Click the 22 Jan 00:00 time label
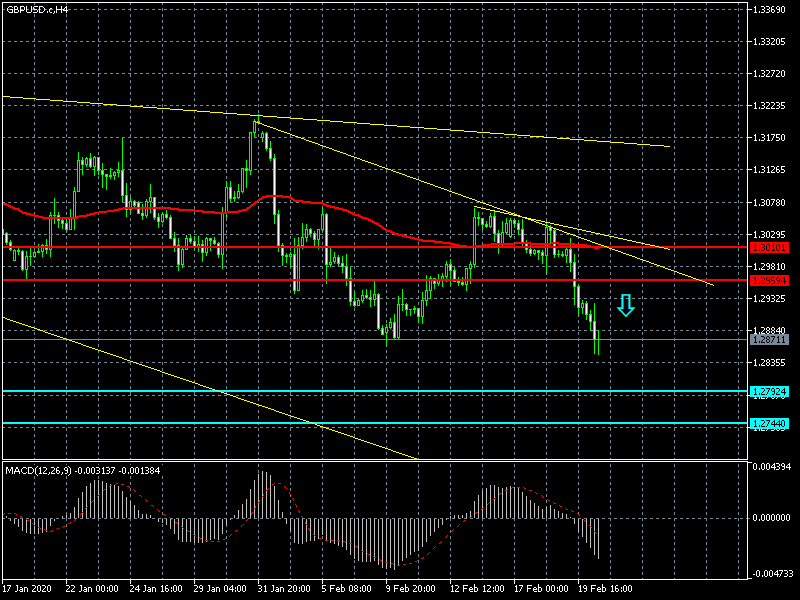The width and height of the screenshot is (800, 600). pos(92,588)
